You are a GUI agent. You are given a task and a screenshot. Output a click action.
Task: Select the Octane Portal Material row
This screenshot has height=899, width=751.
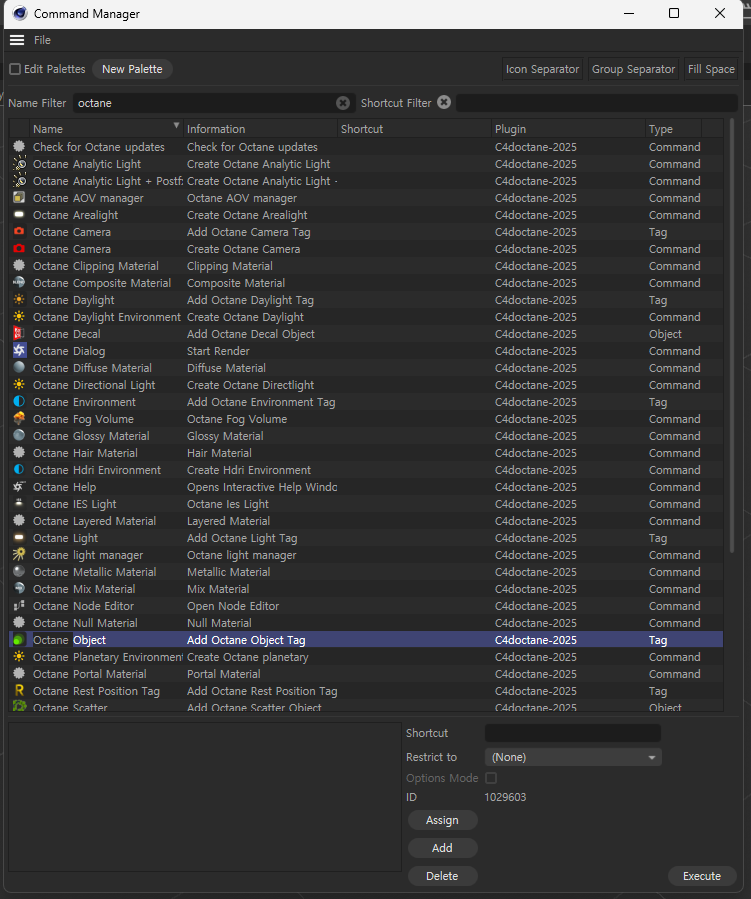tap(366, 674)
